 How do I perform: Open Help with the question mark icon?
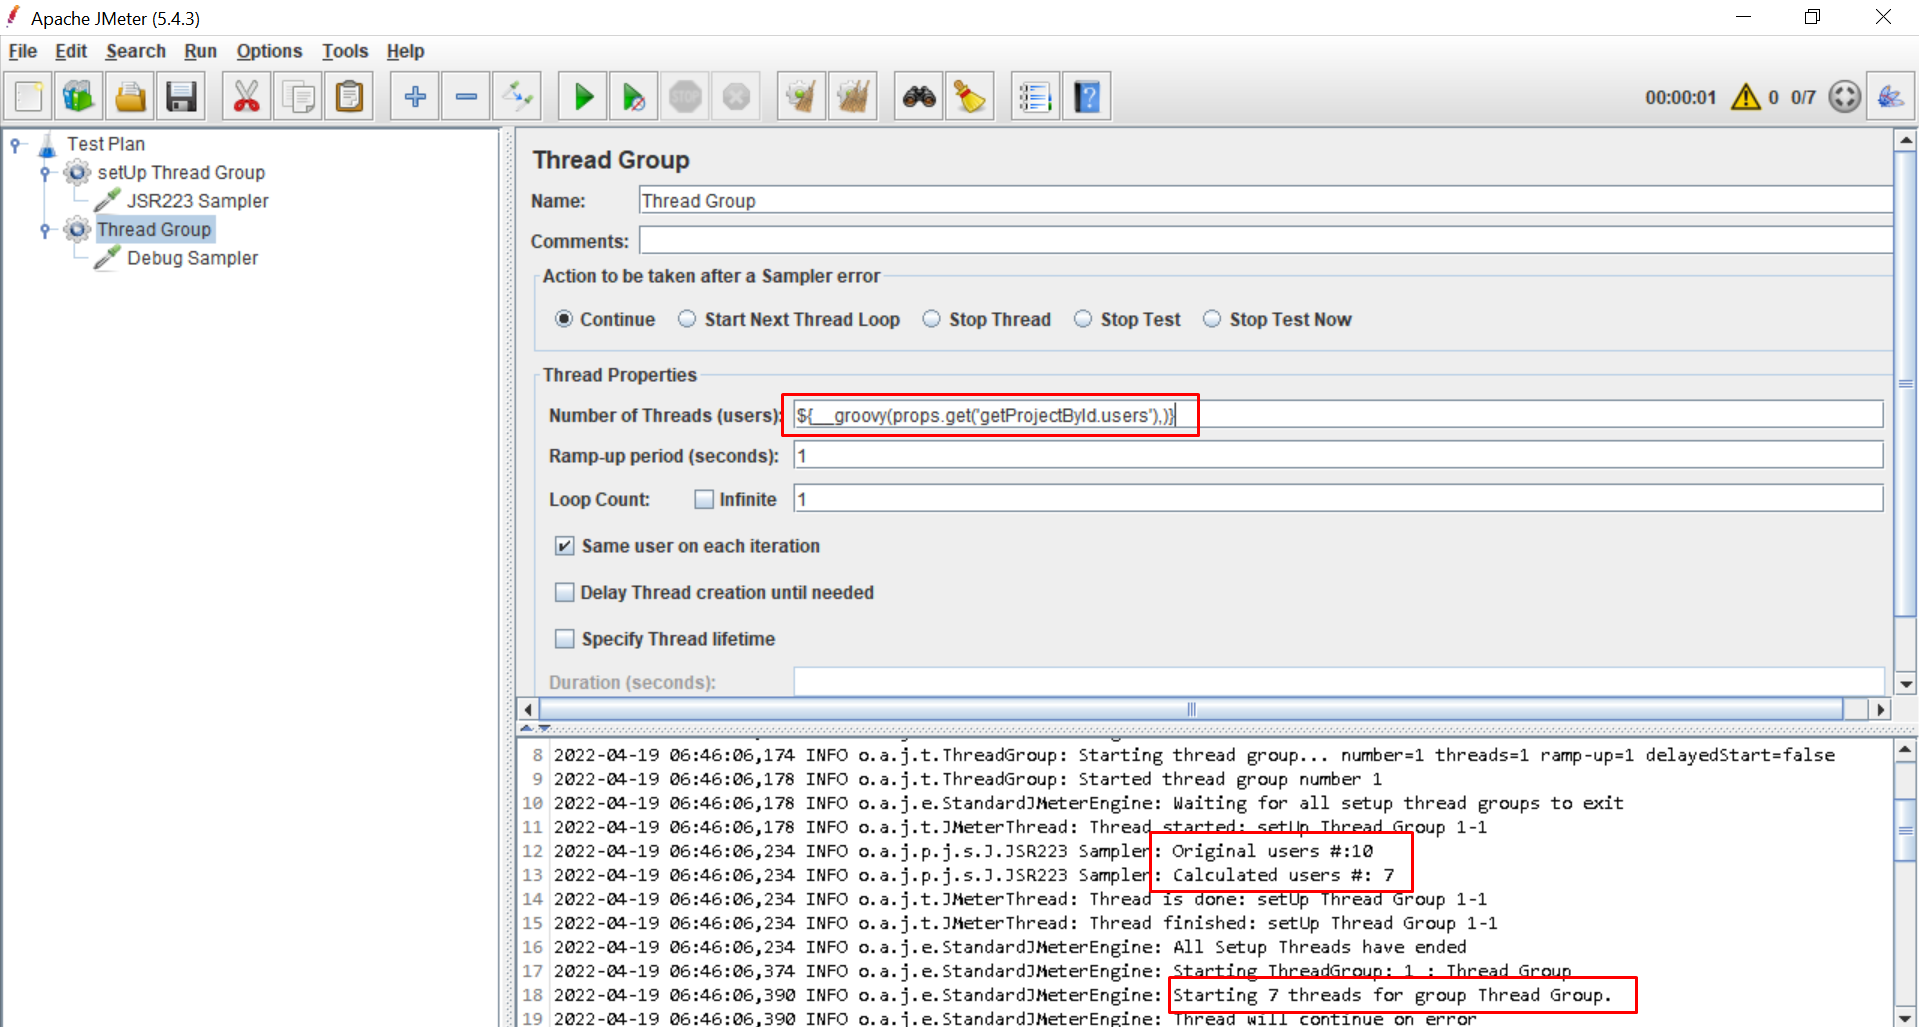(x=1087, y=97)
